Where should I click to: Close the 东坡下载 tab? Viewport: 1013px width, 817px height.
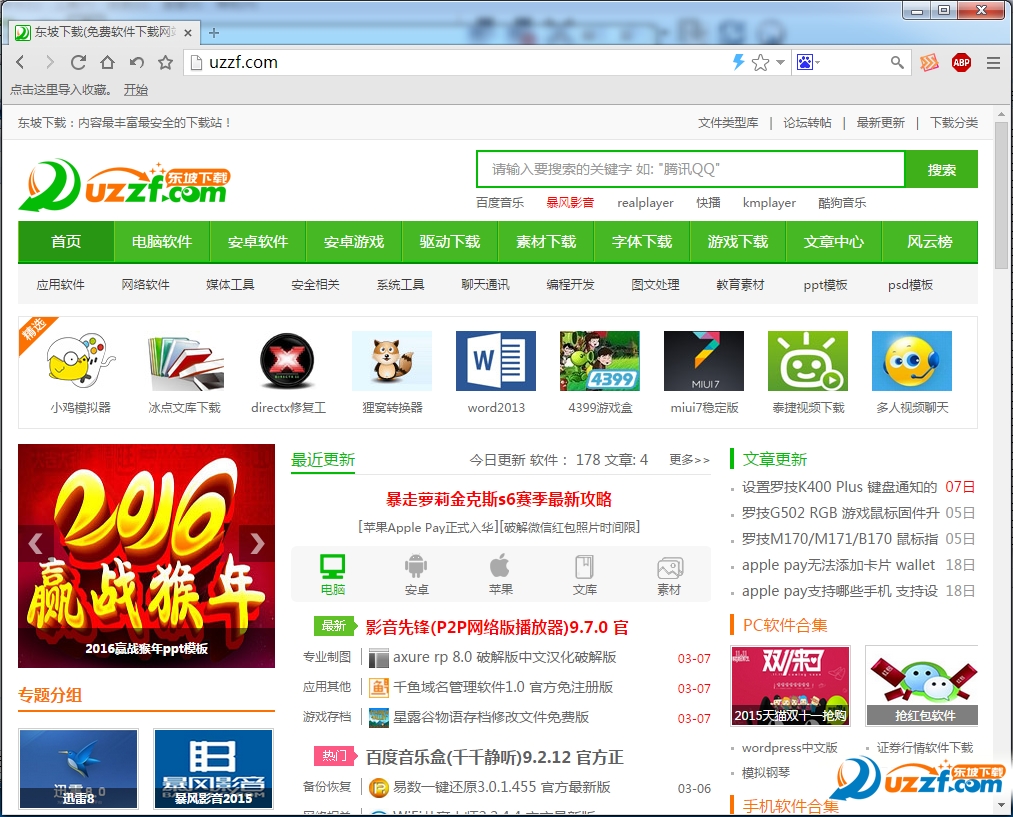click(188, 32)
